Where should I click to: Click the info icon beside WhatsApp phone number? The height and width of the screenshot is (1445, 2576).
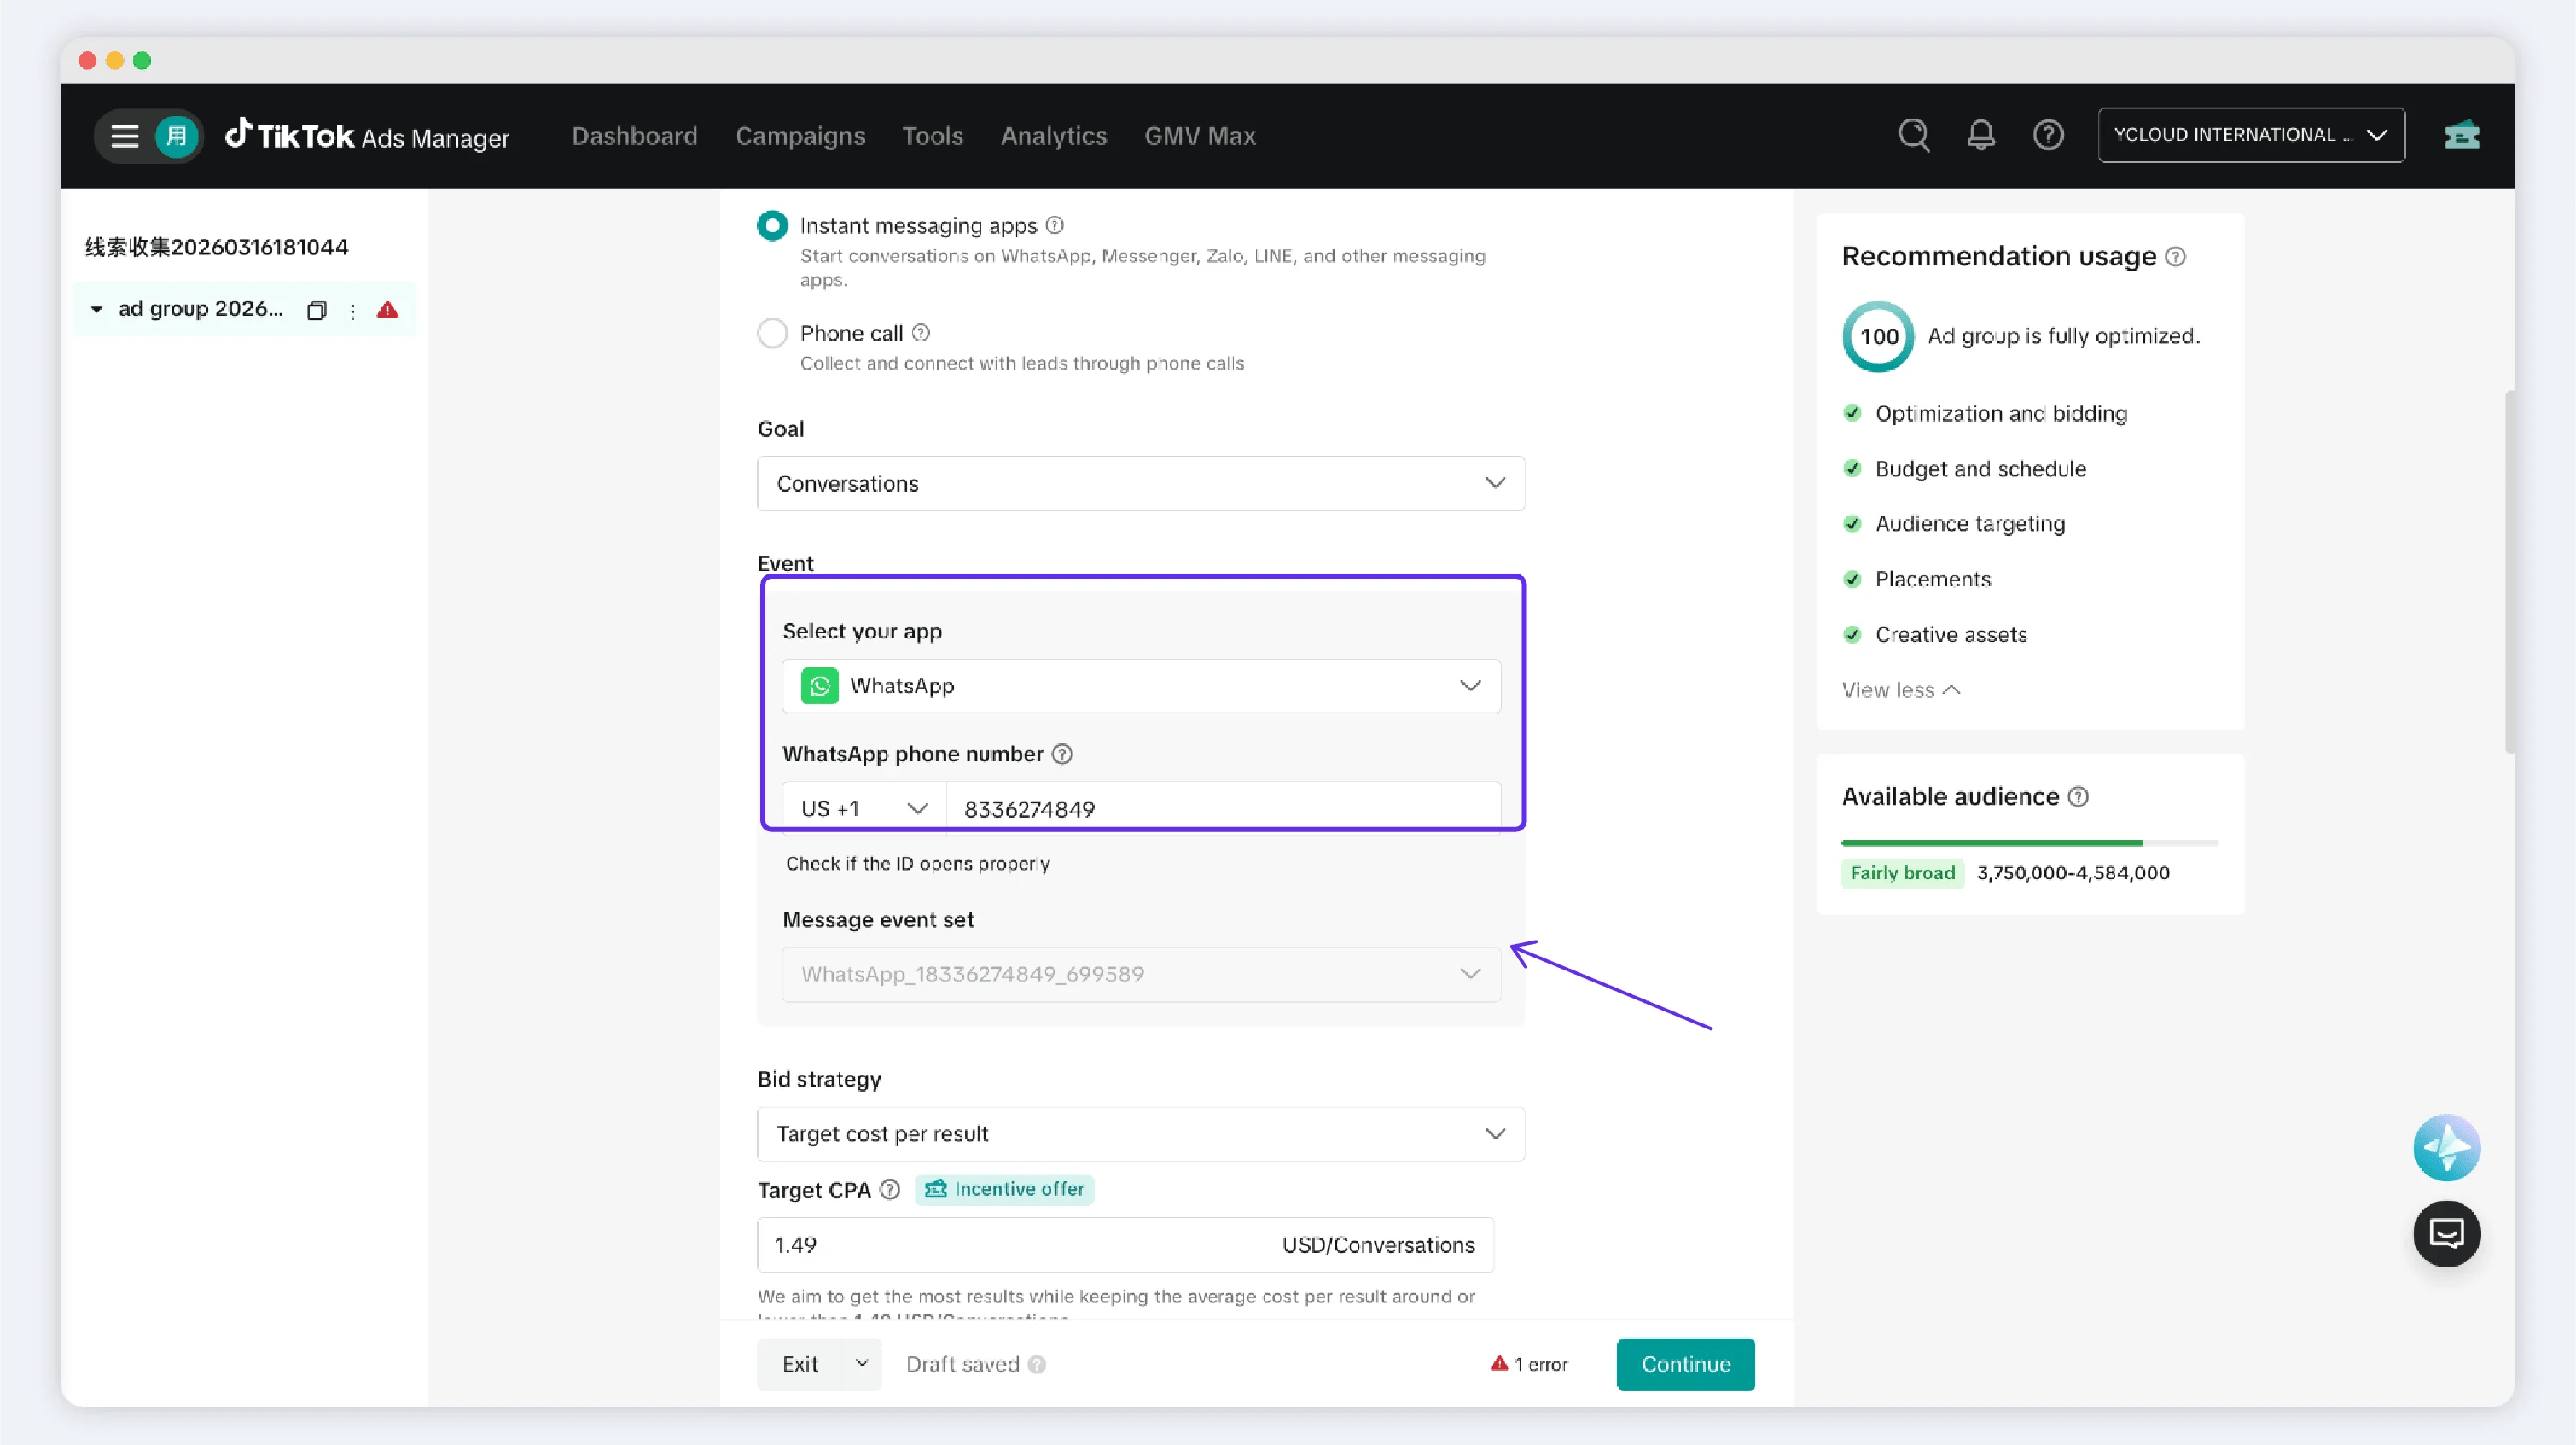click(x=1062, y=754)
